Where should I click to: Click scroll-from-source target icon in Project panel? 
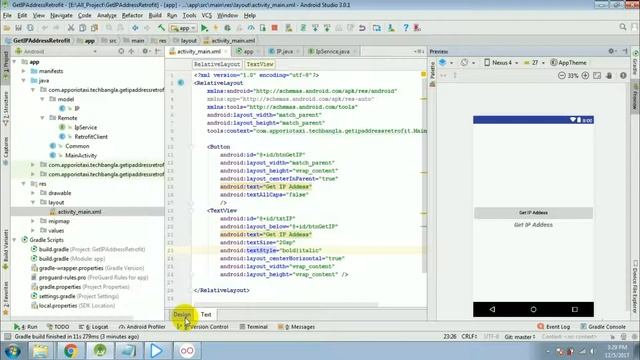(121, 51)
